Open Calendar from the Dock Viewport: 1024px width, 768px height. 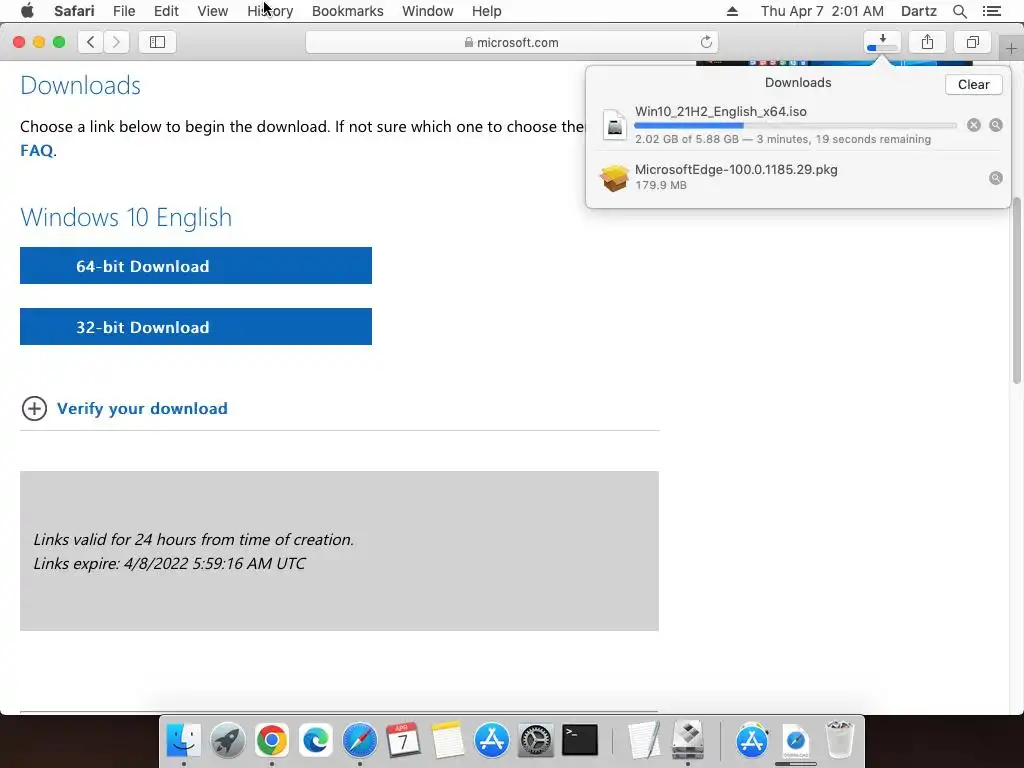(403, 740)
